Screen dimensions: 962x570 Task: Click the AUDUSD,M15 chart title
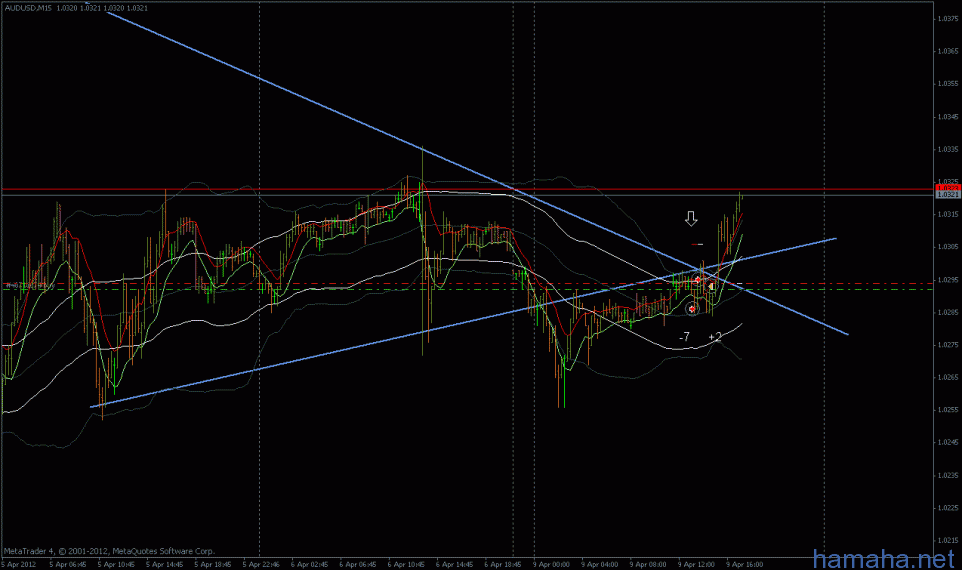[x=28, y=8]
